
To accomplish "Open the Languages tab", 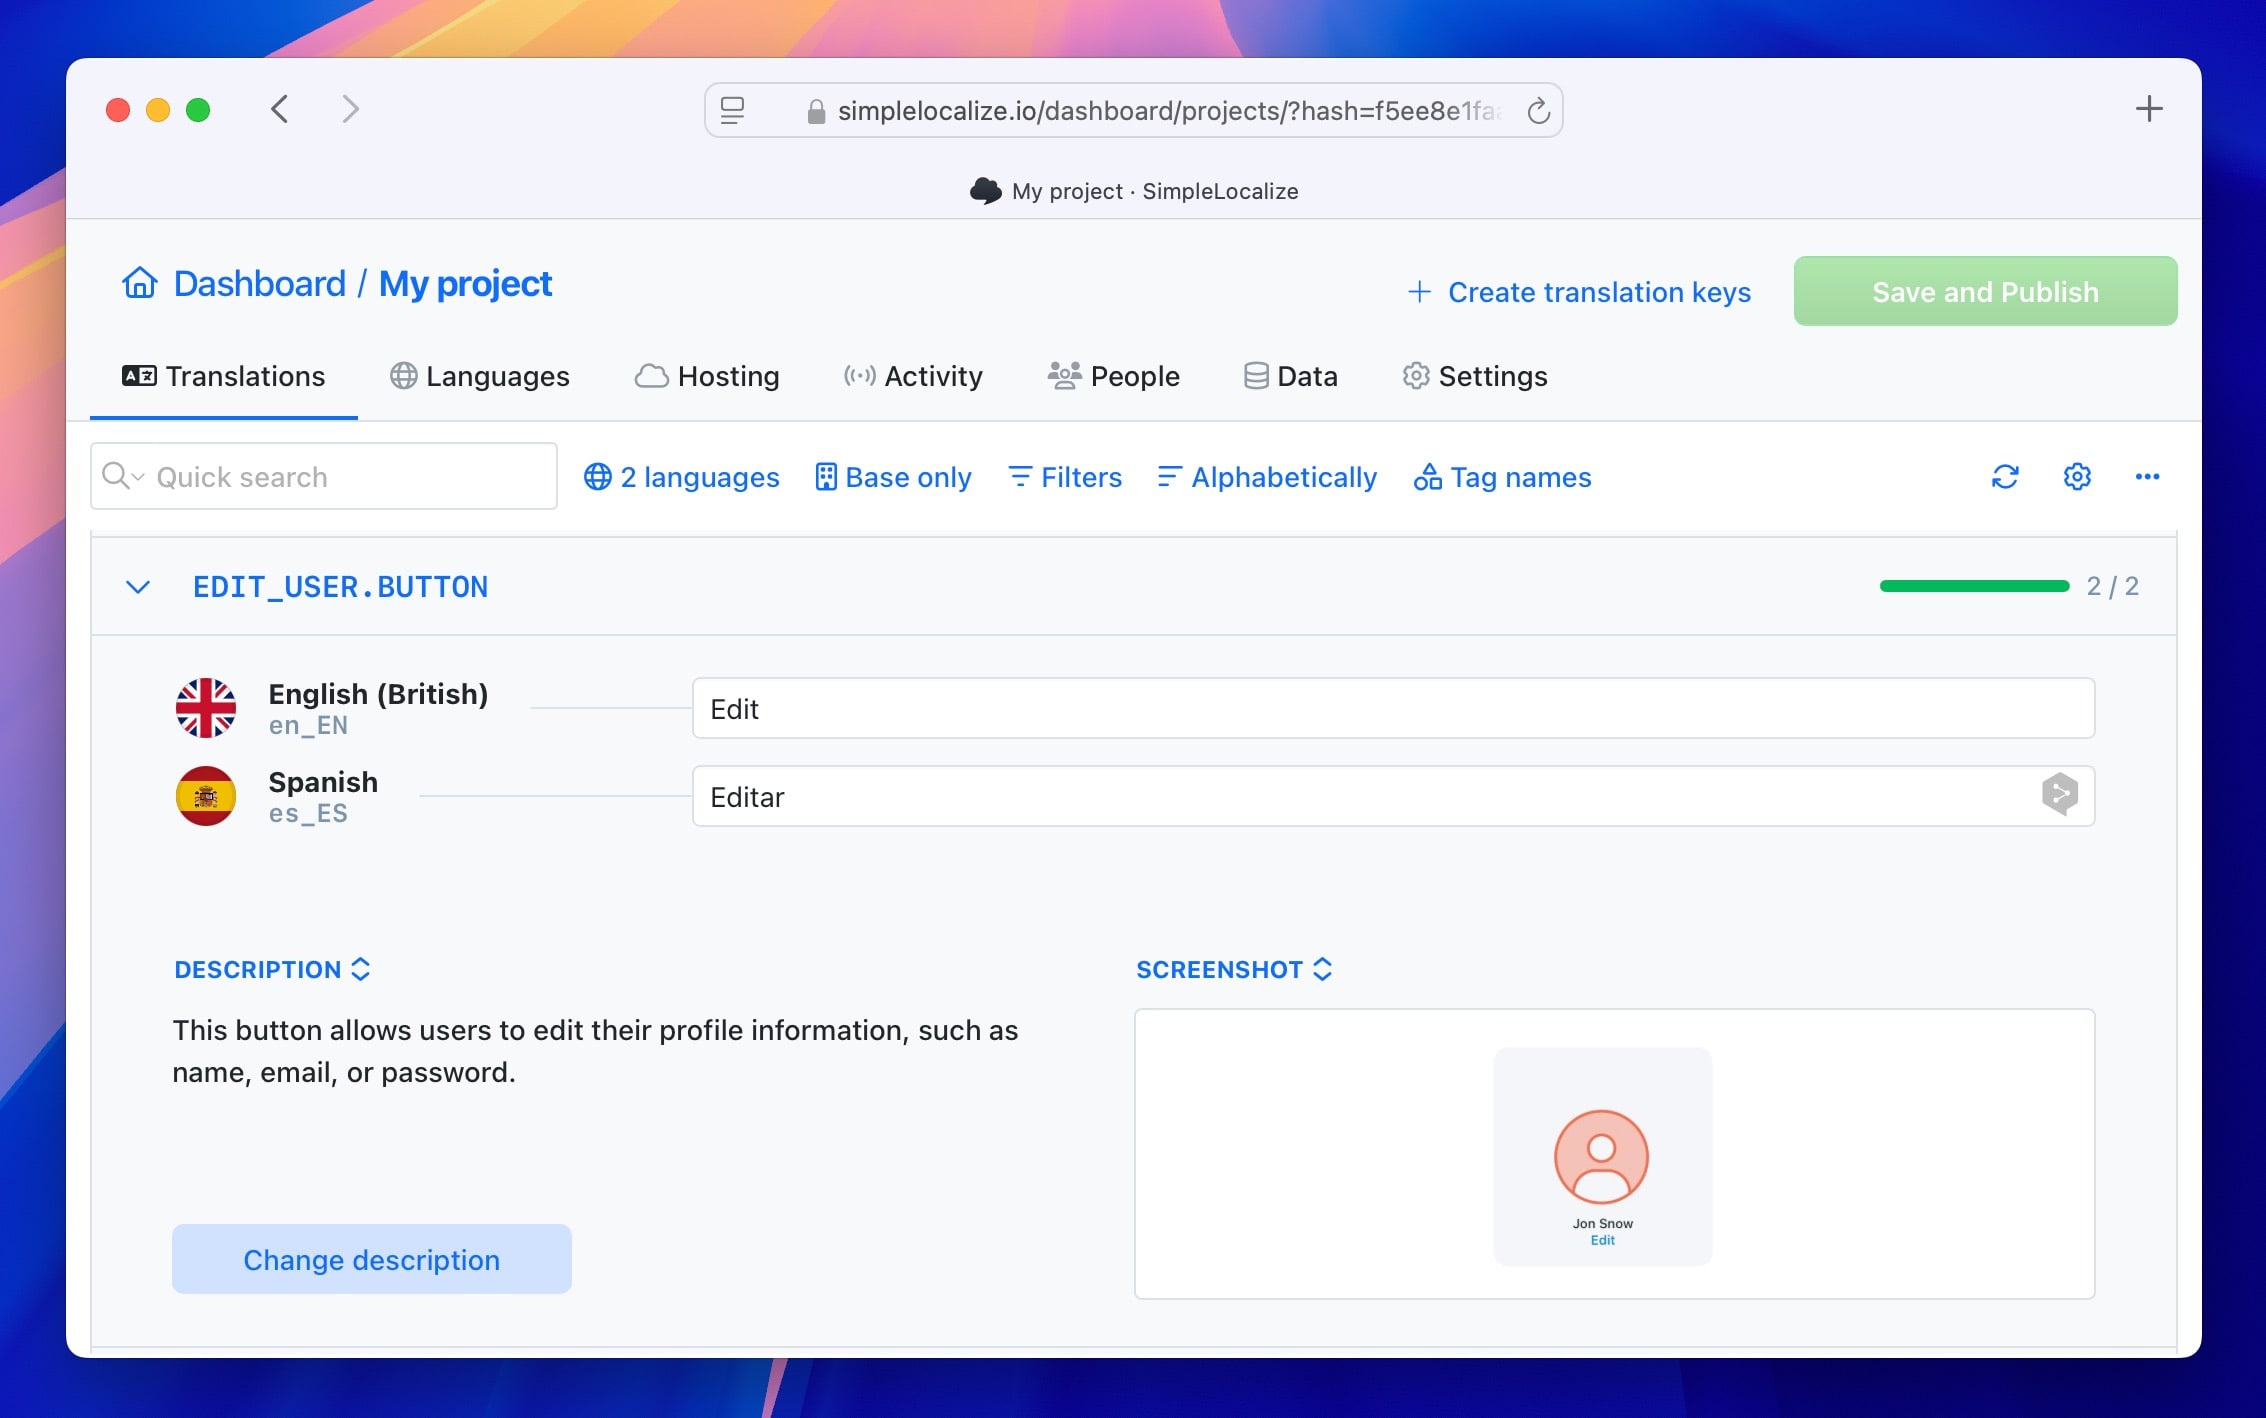I will (480, 376).
